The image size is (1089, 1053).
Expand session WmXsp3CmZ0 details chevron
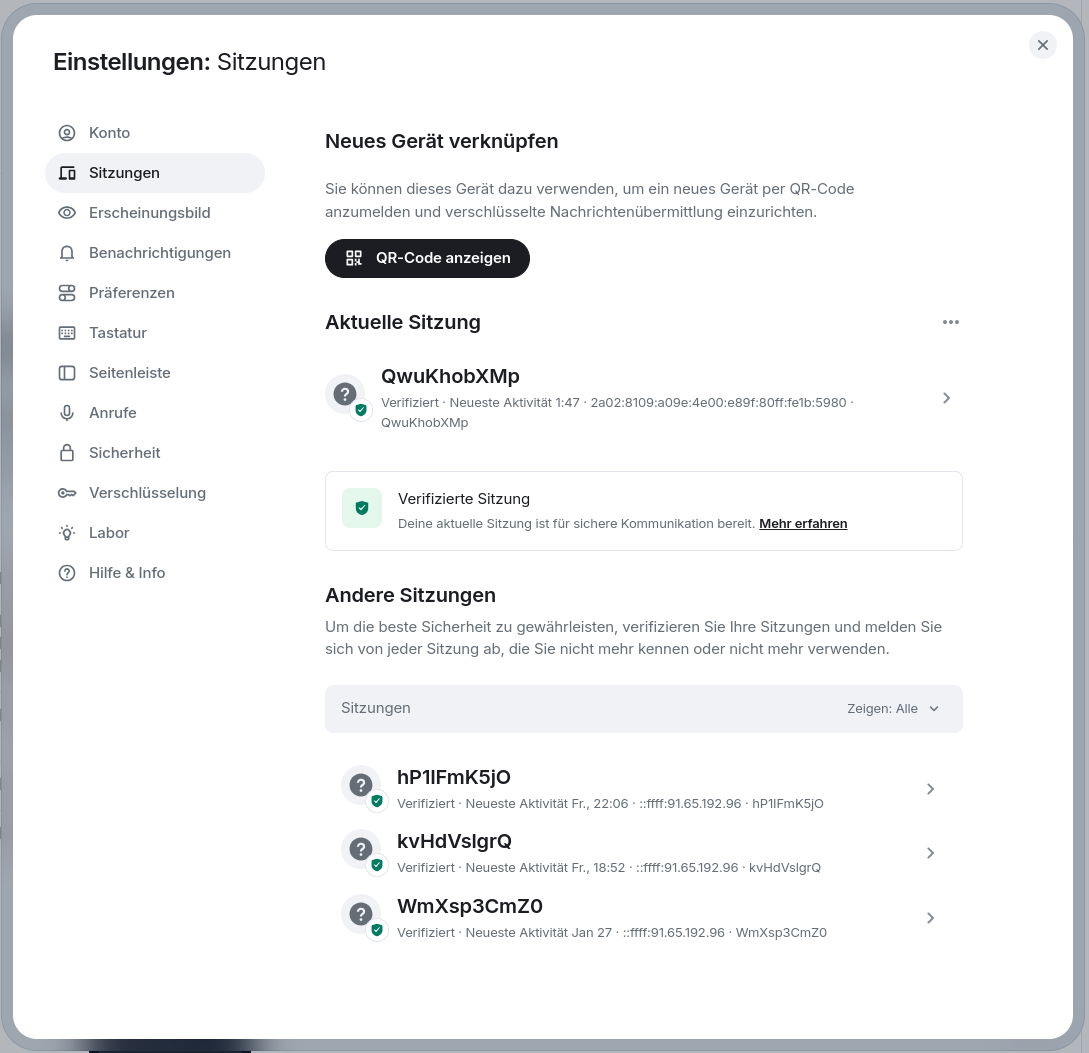click(x=930, y=918)
